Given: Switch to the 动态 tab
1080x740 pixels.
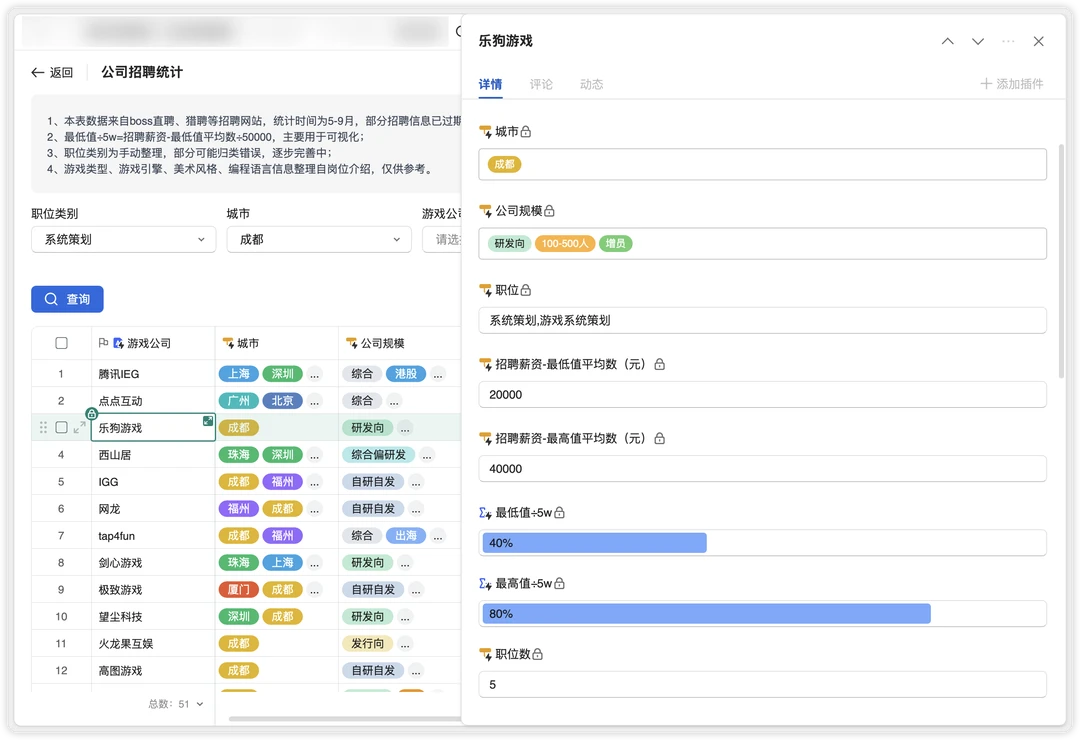Looking at the screenshot, I should pyautogui.click(x=591, y=84).
